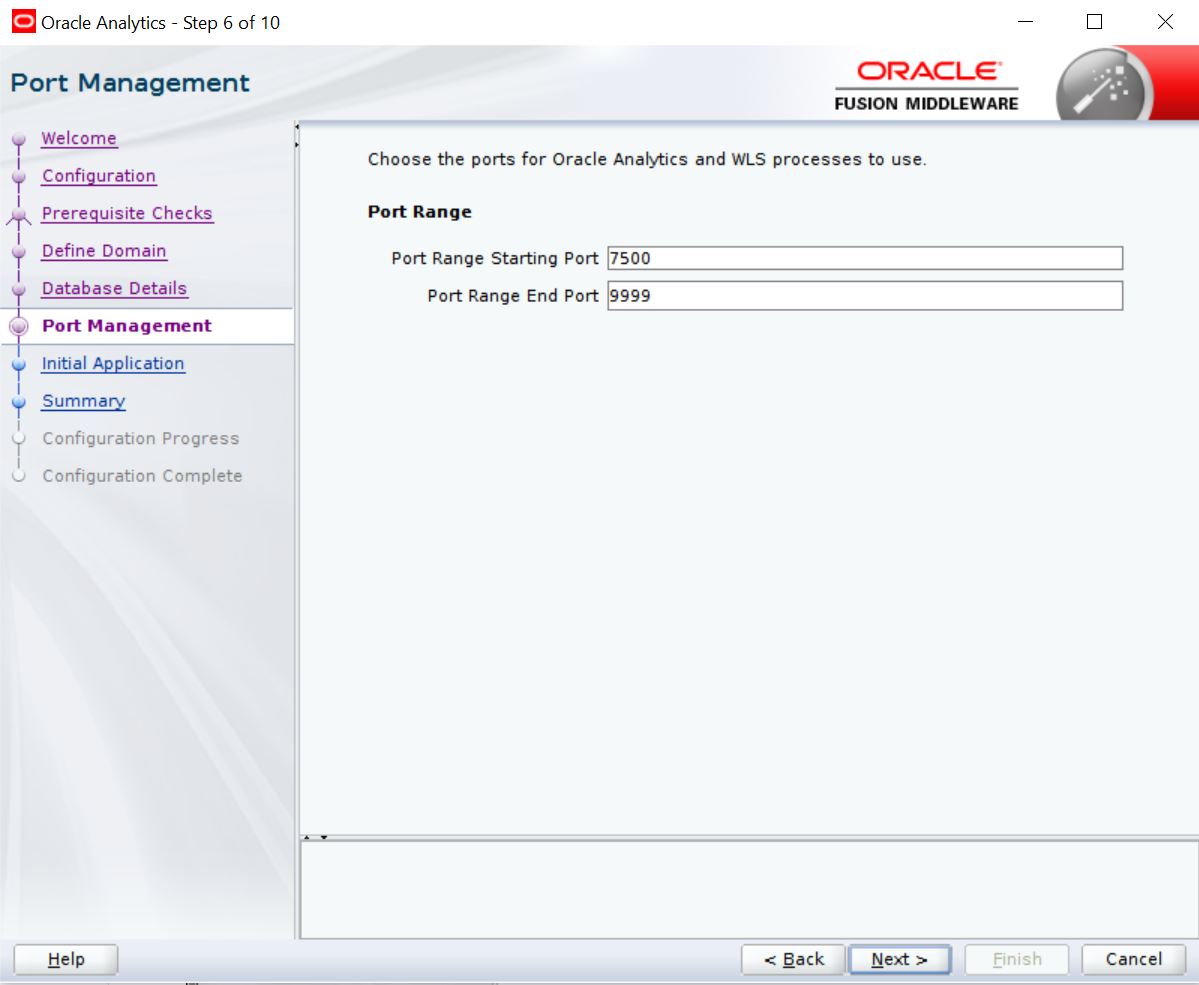Jump to Prerequisite Checks step
This screenshot has width=1199, height=985.
127,213
